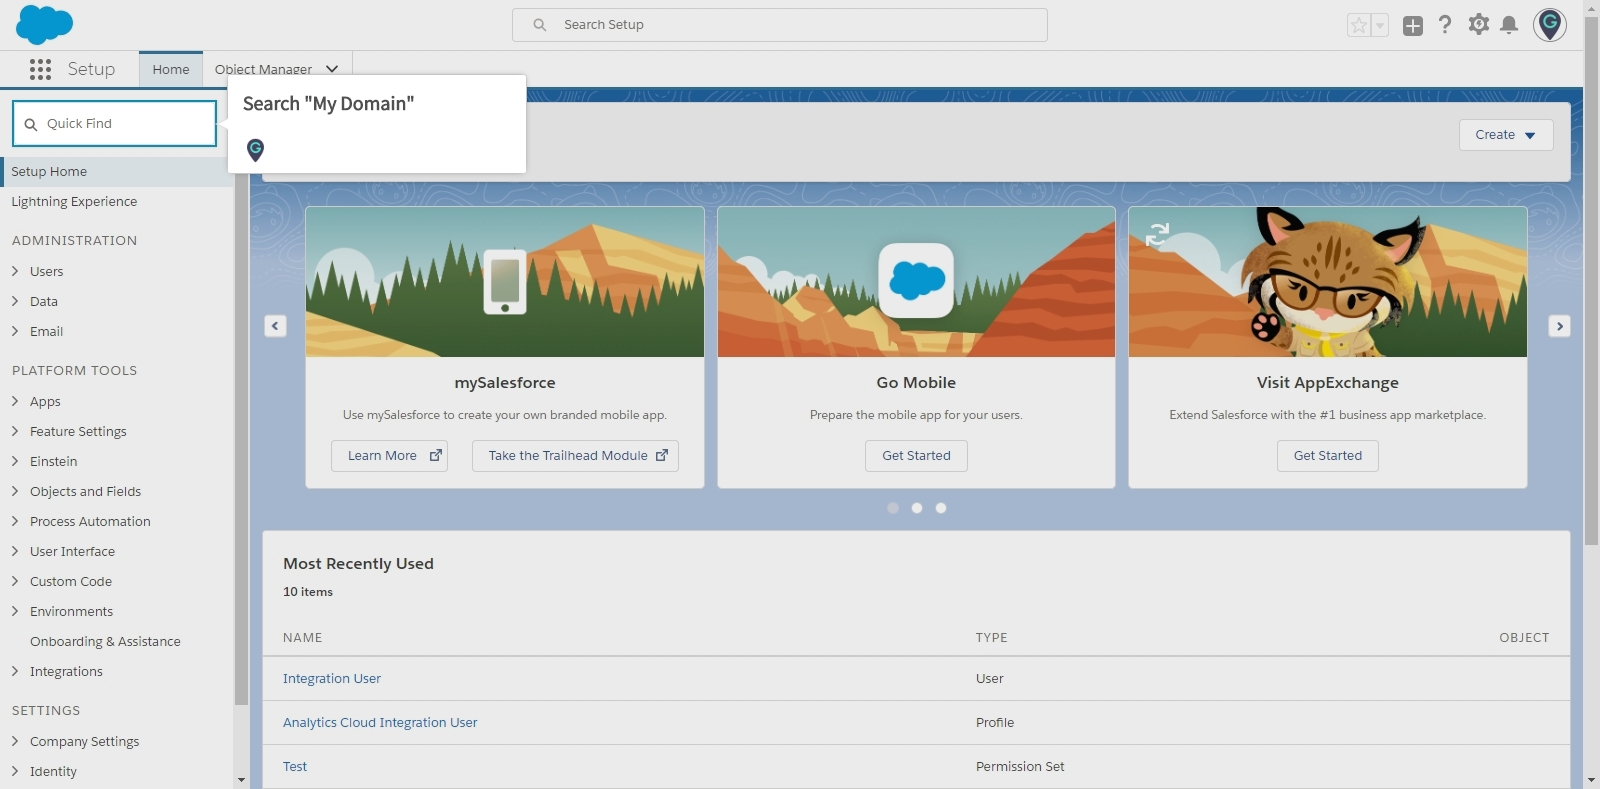Click the Quick Find box
Screen dimensions: 1600x789
pyautogui.click(x=115, y=123)
